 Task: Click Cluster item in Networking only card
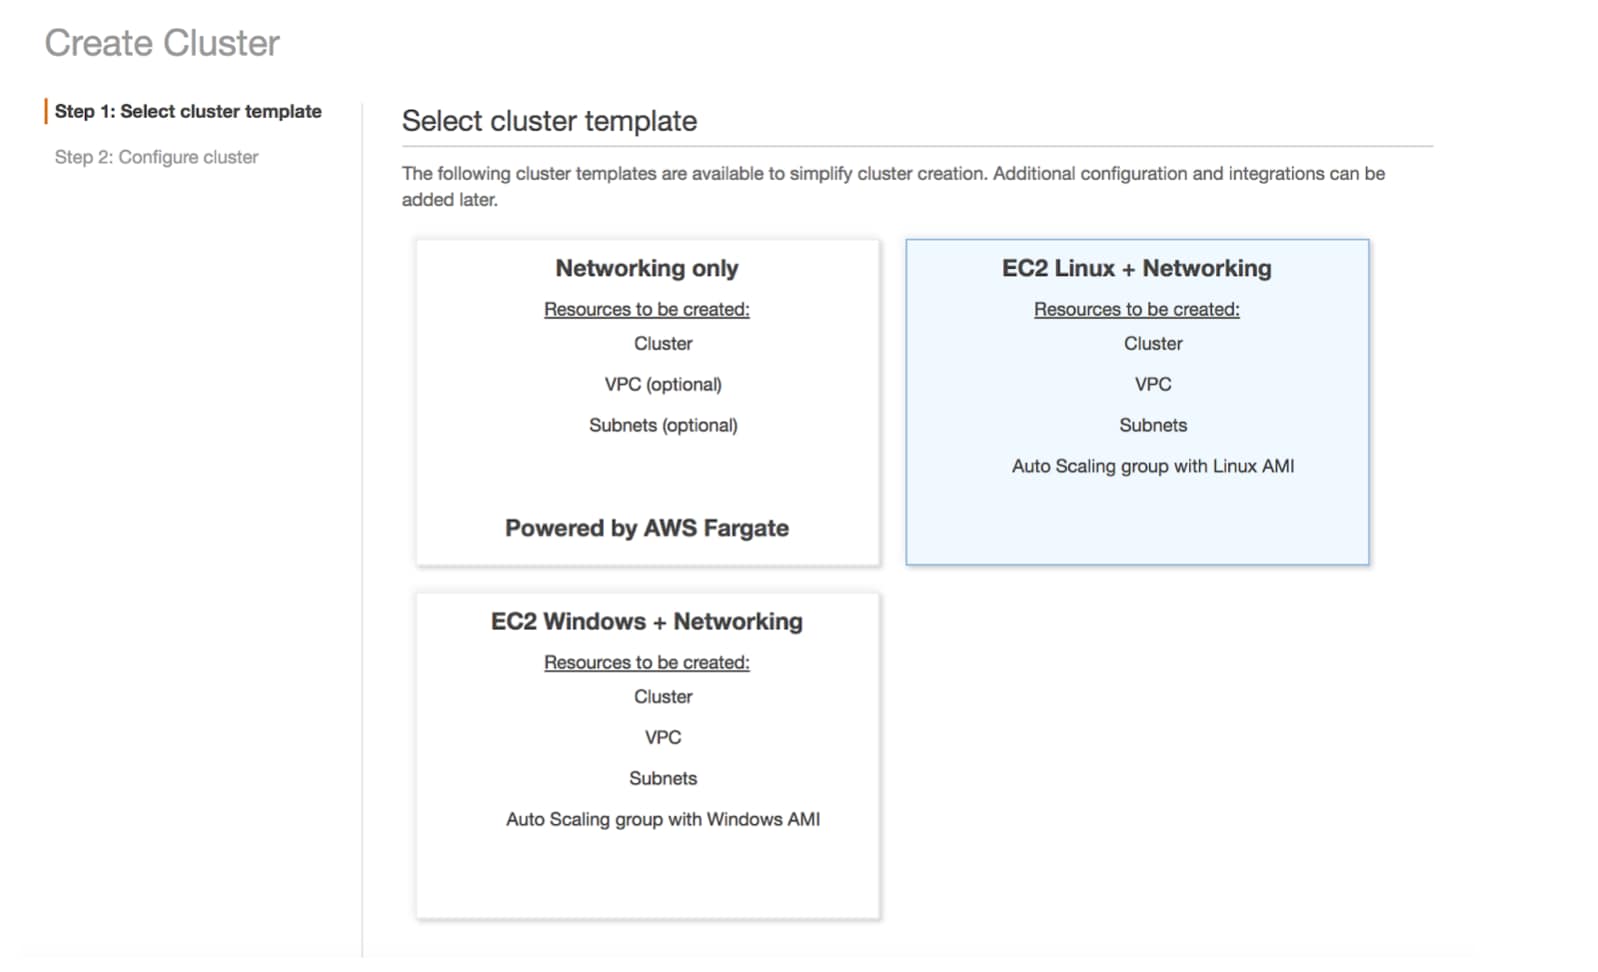662,343
